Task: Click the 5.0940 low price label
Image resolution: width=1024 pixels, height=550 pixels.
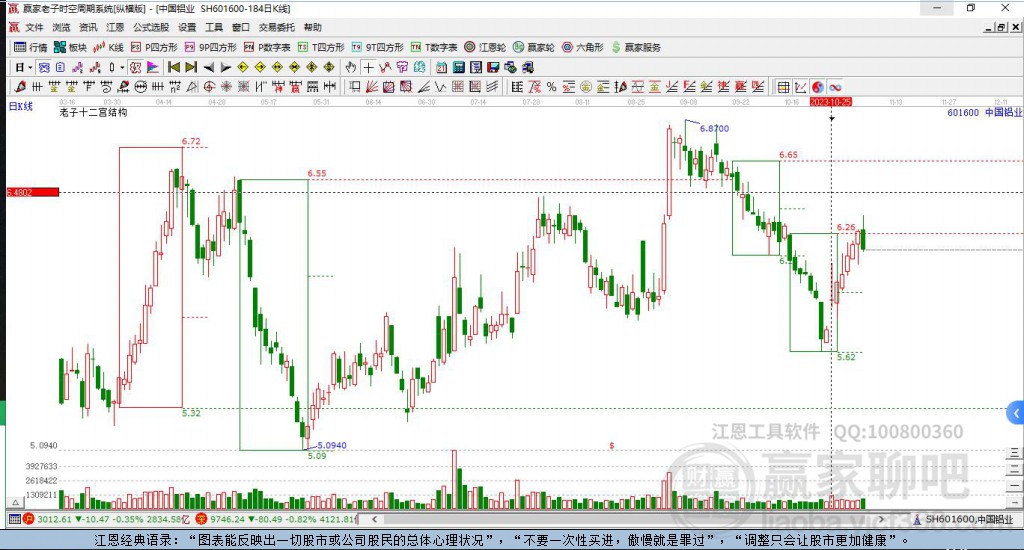Action: pos(332,445)
